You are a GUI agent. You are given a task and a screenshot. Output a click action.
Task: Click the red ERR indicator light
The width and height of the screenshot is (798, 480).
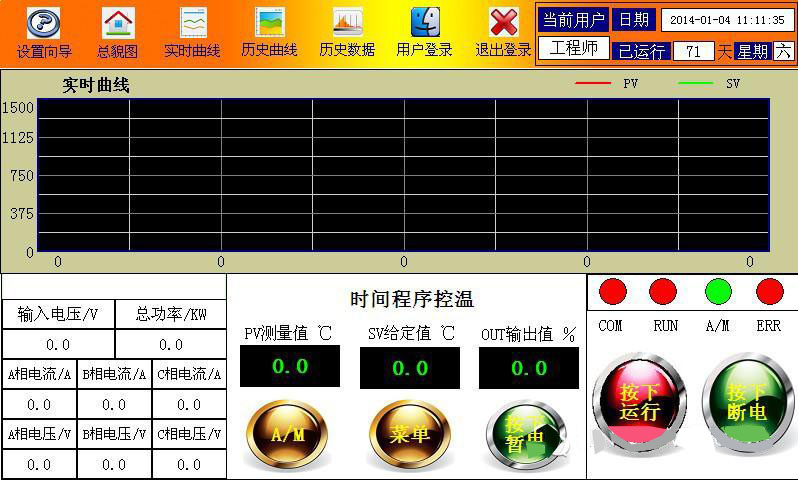click(x=769, y=292)
